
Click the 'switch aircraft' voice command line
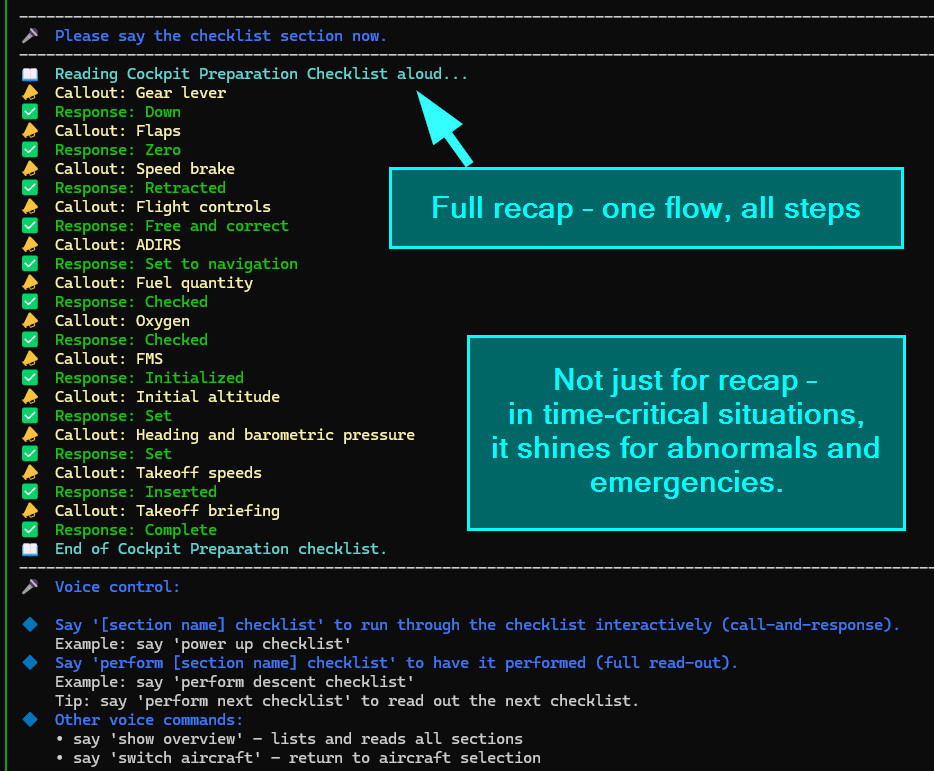(x=298, y=758)
